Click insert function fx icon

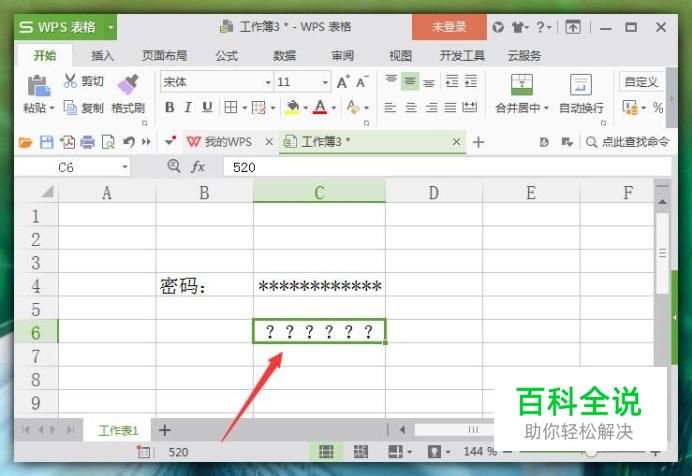[198, 167]
